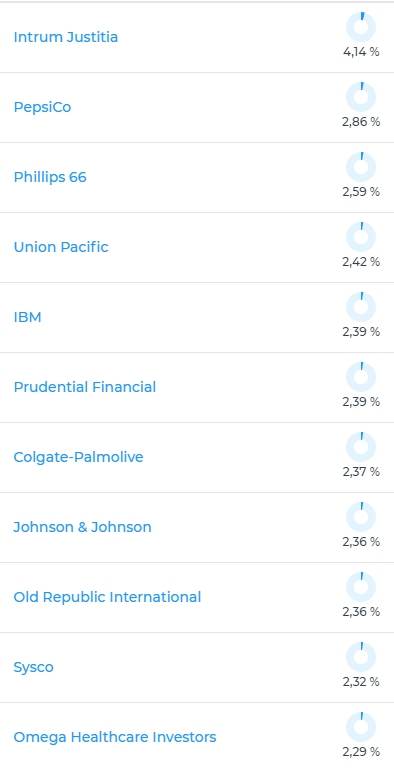Click the Phillips 66 donut chart icon
Image resolution: width=394 pixels, height=769 pixels.
361,167
